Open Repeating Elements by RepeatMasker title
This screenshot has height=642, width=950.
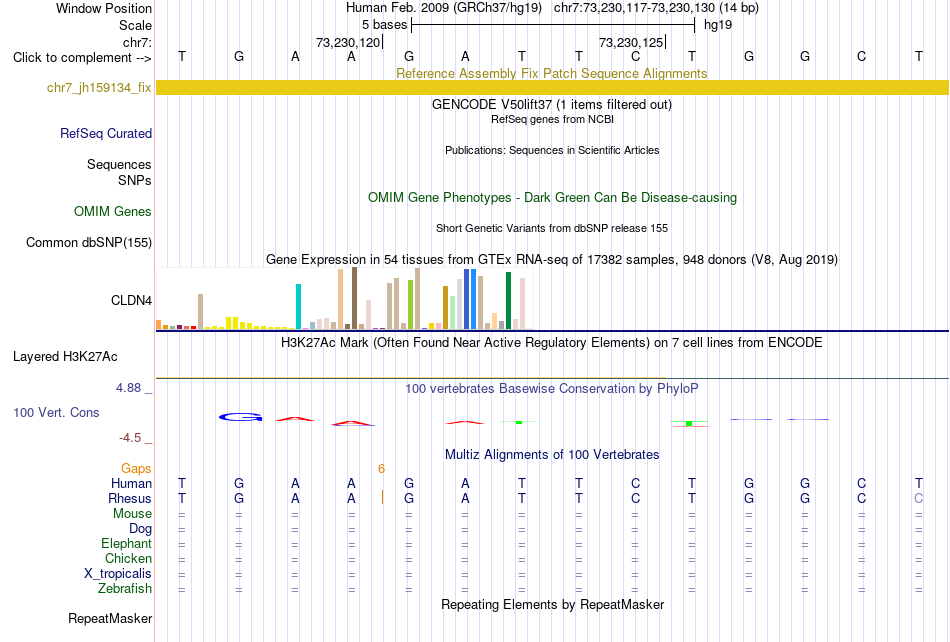click(x=553, y=604)
